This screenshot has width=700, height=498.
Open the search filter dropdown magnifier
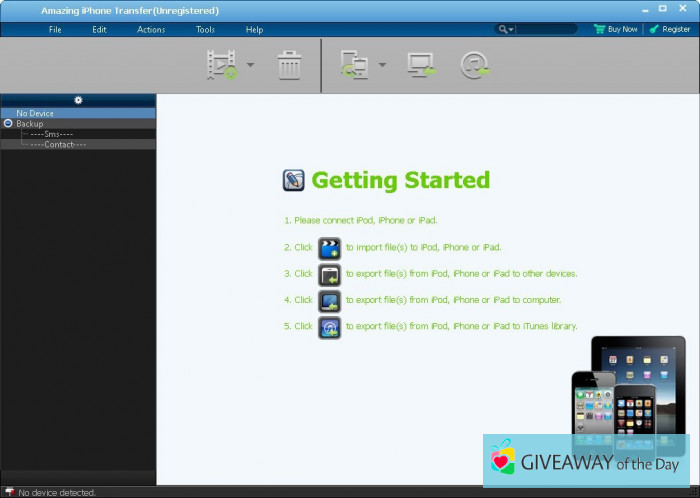(x=504, y=29)
